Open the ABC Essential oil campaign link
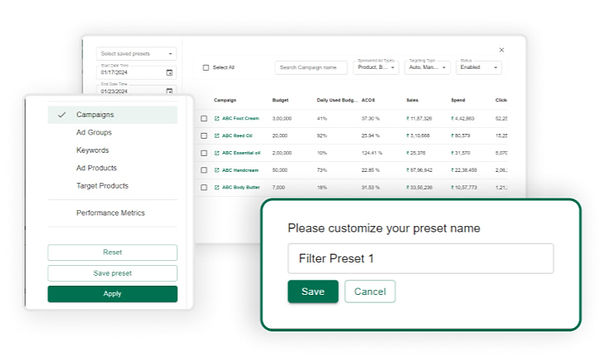This screenshot has height=363, width=600. click(x=241, y=153)
